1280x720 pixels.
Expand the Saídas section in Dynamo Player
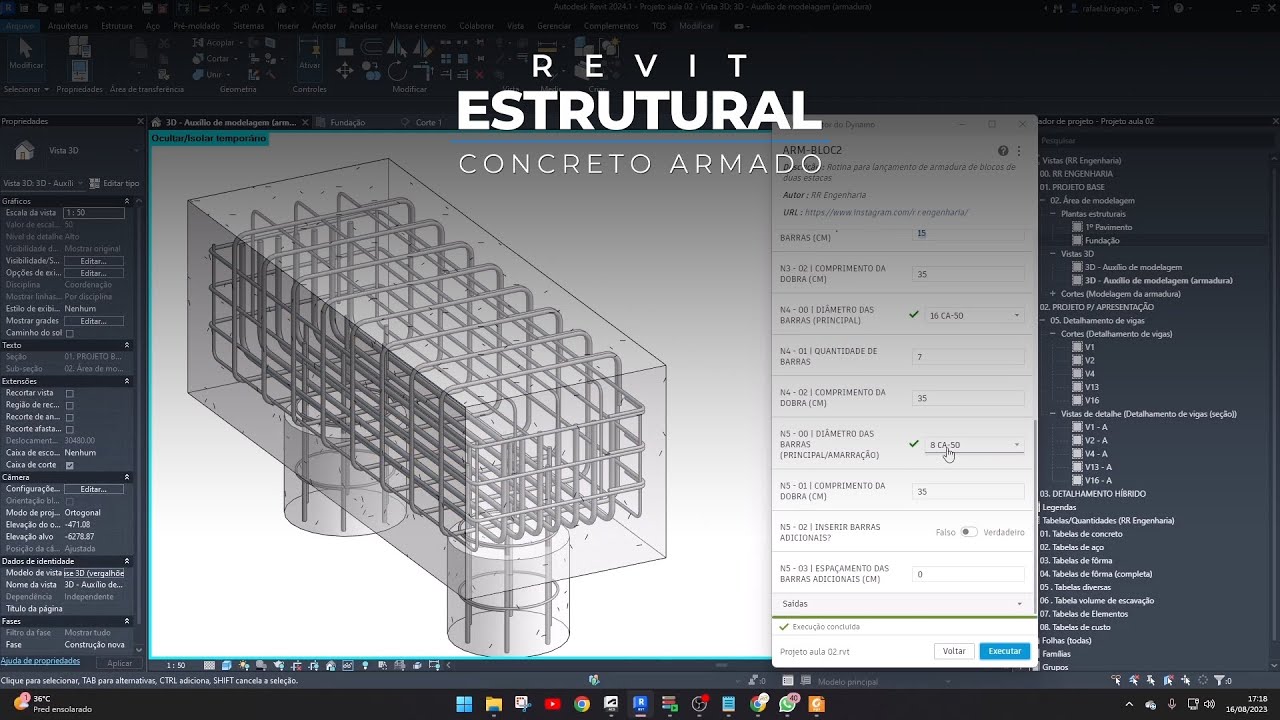click(x=903, y=604)
